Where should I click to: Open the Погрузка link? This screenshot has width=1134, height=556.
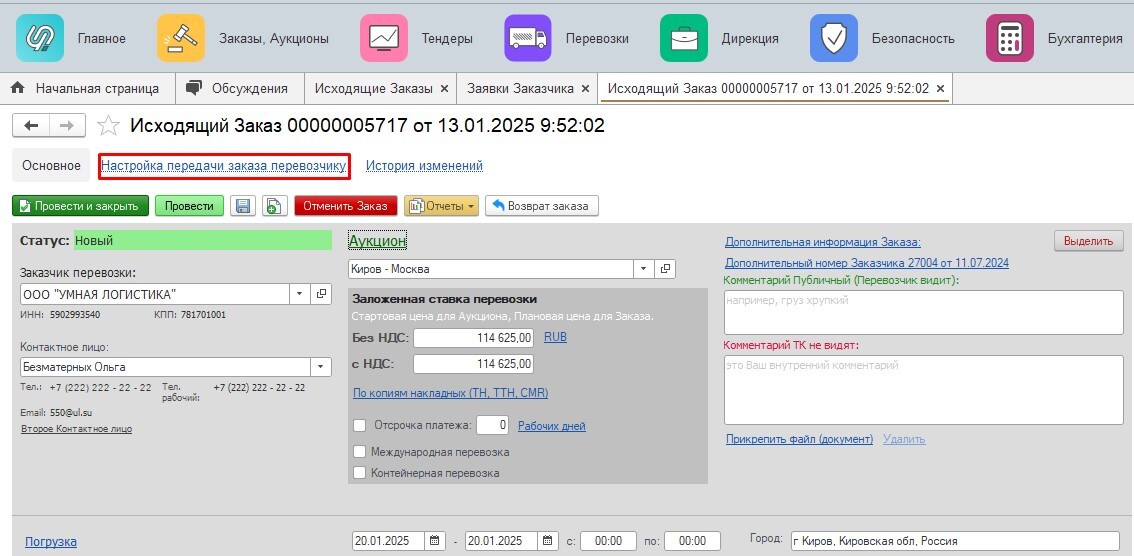(51, 542)
